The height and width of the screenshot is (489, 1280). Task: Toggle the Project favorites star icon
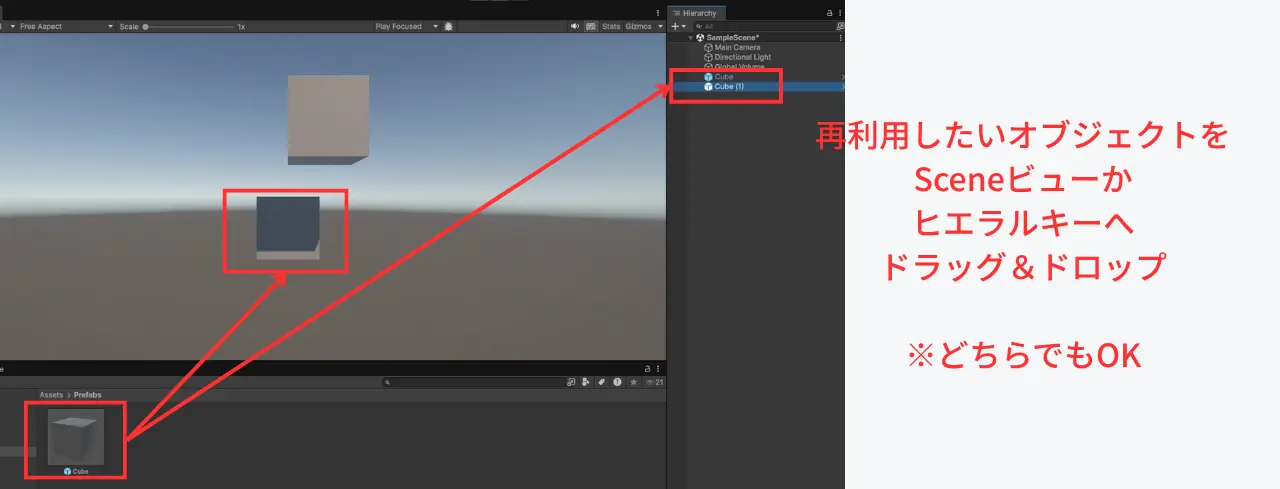pyautogui.click(x=633, y=382)
